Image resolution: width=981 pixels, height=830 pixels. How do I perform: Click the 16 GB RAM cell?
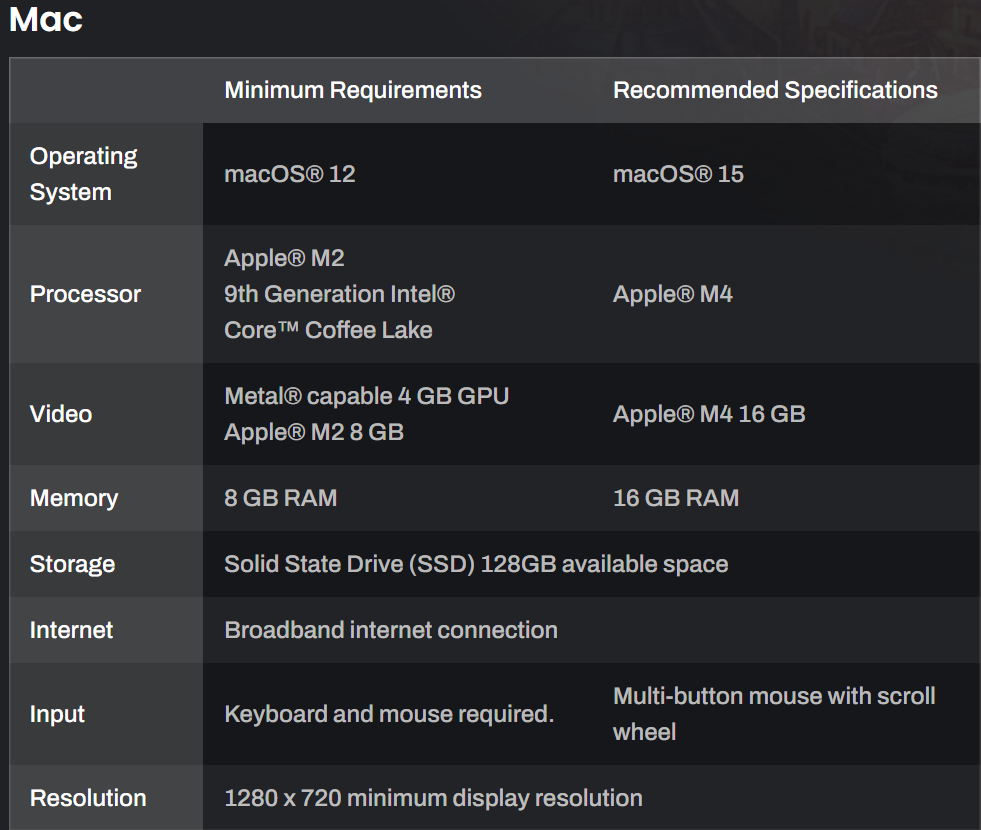click(676, 498)
